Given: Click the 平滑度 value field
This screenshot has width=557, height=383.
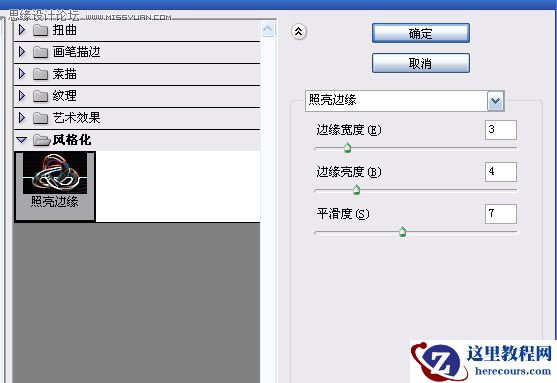Looking at the screenshot, I should click(x=501, y=214).
